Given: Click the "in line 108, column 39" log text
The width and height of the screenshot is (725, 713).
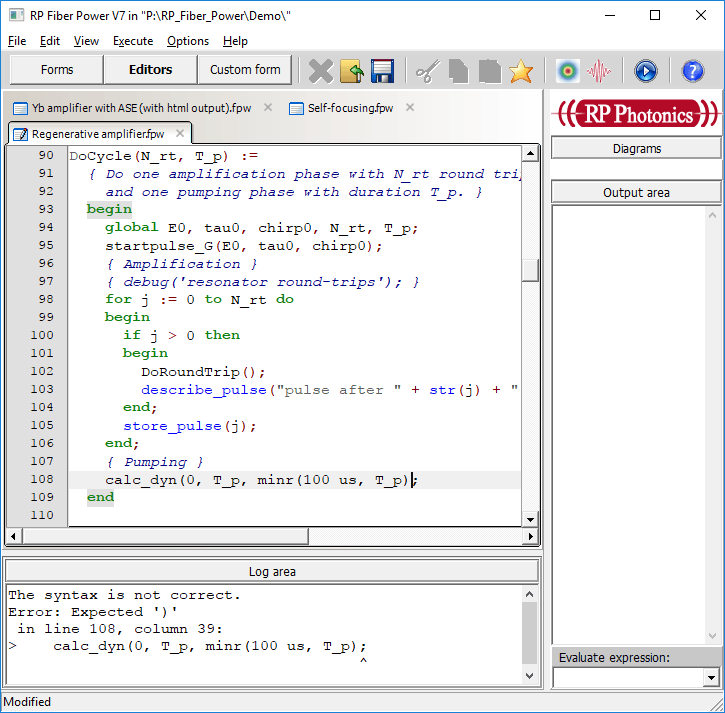Looking at the screenshot, I should pos(120,629).
